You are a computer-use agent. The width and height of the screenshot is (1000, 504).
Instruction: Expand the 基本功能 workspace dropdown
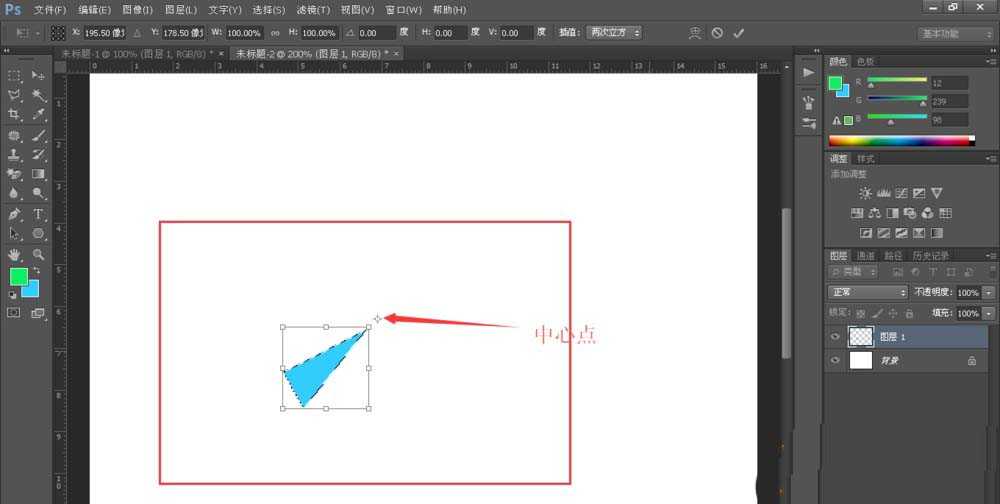[x=955, y=33]
